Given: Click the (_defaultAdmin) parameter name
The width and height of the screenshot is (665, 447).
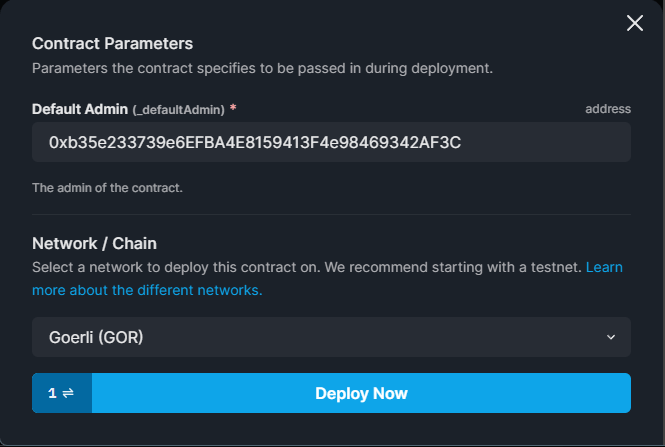Looking at the screenshot, I should [x=179, y=110].
